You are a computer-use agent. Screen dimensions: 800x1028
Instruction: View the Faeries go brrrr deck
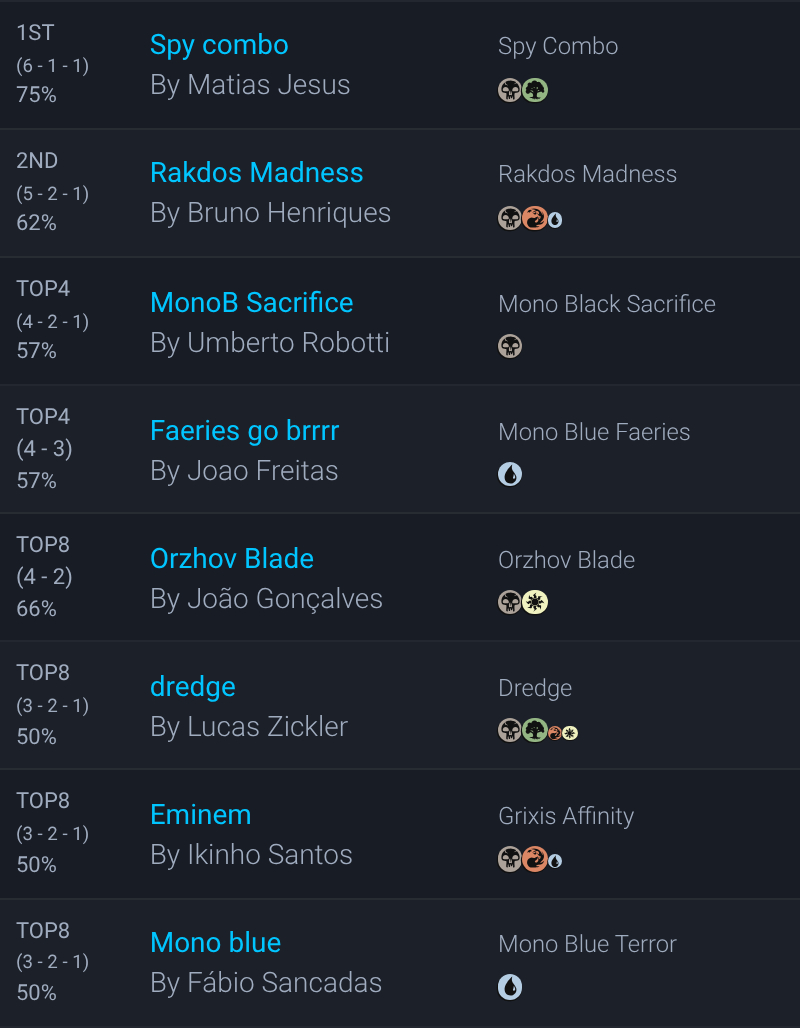click(244, 431)
